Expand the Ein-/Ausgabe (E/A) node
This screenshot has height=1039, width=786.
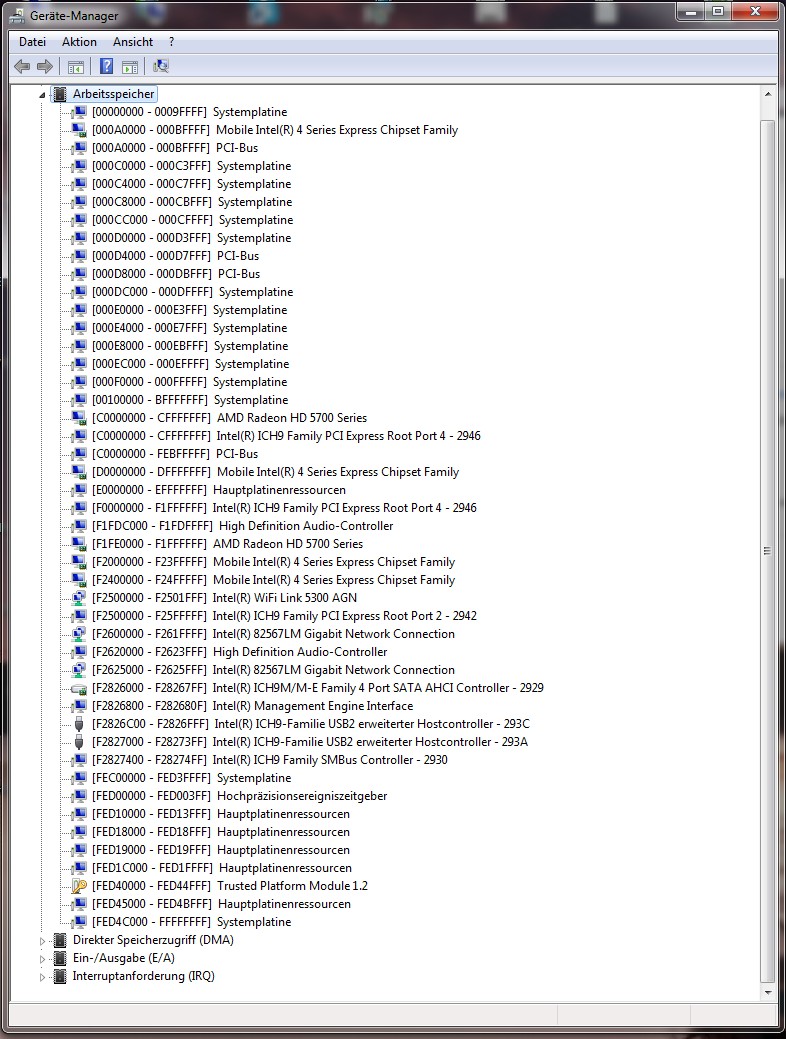(42, 958)
